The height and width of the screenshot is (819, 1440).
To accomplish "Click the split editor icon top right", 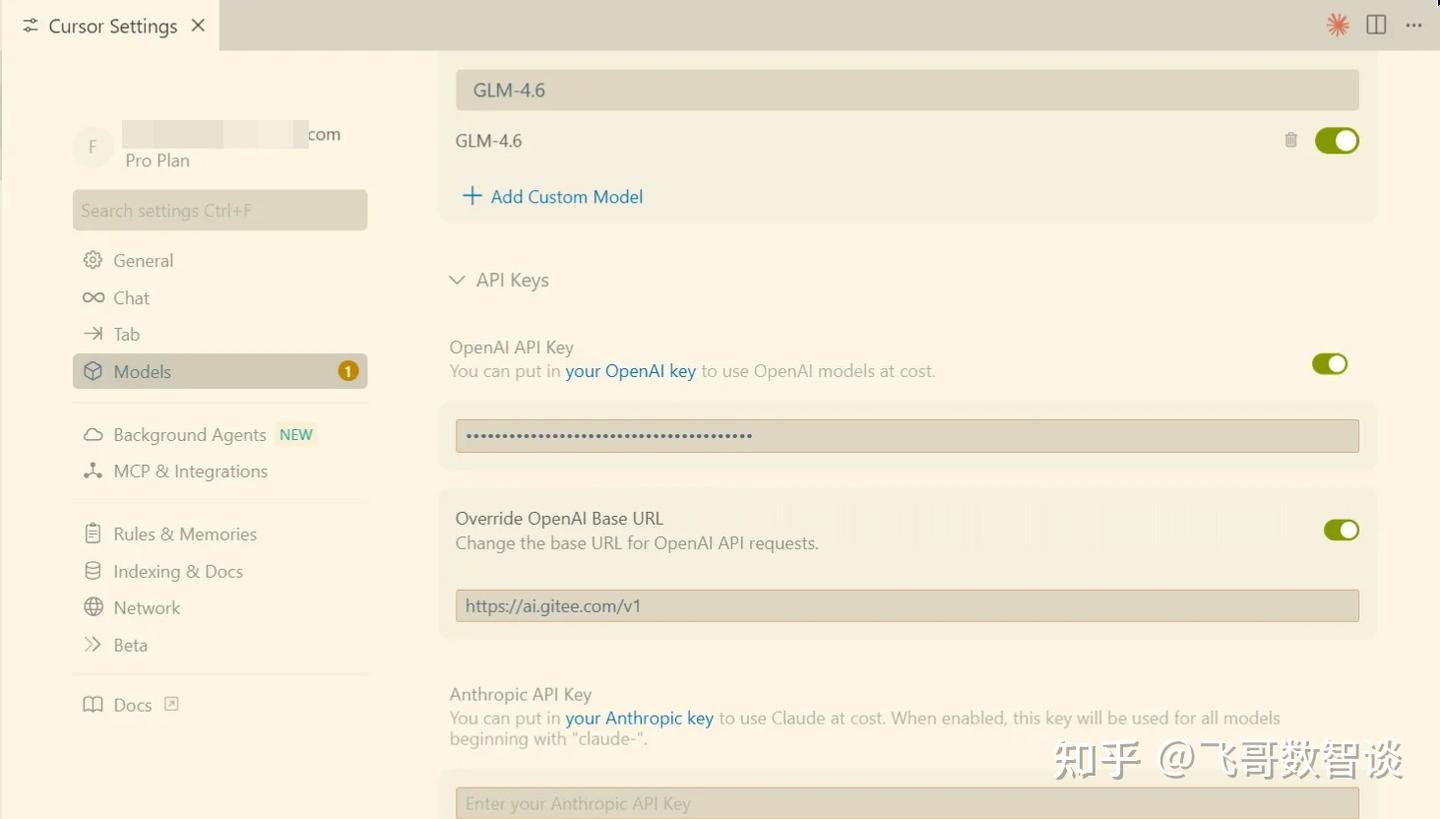I will coord(1376,24).
